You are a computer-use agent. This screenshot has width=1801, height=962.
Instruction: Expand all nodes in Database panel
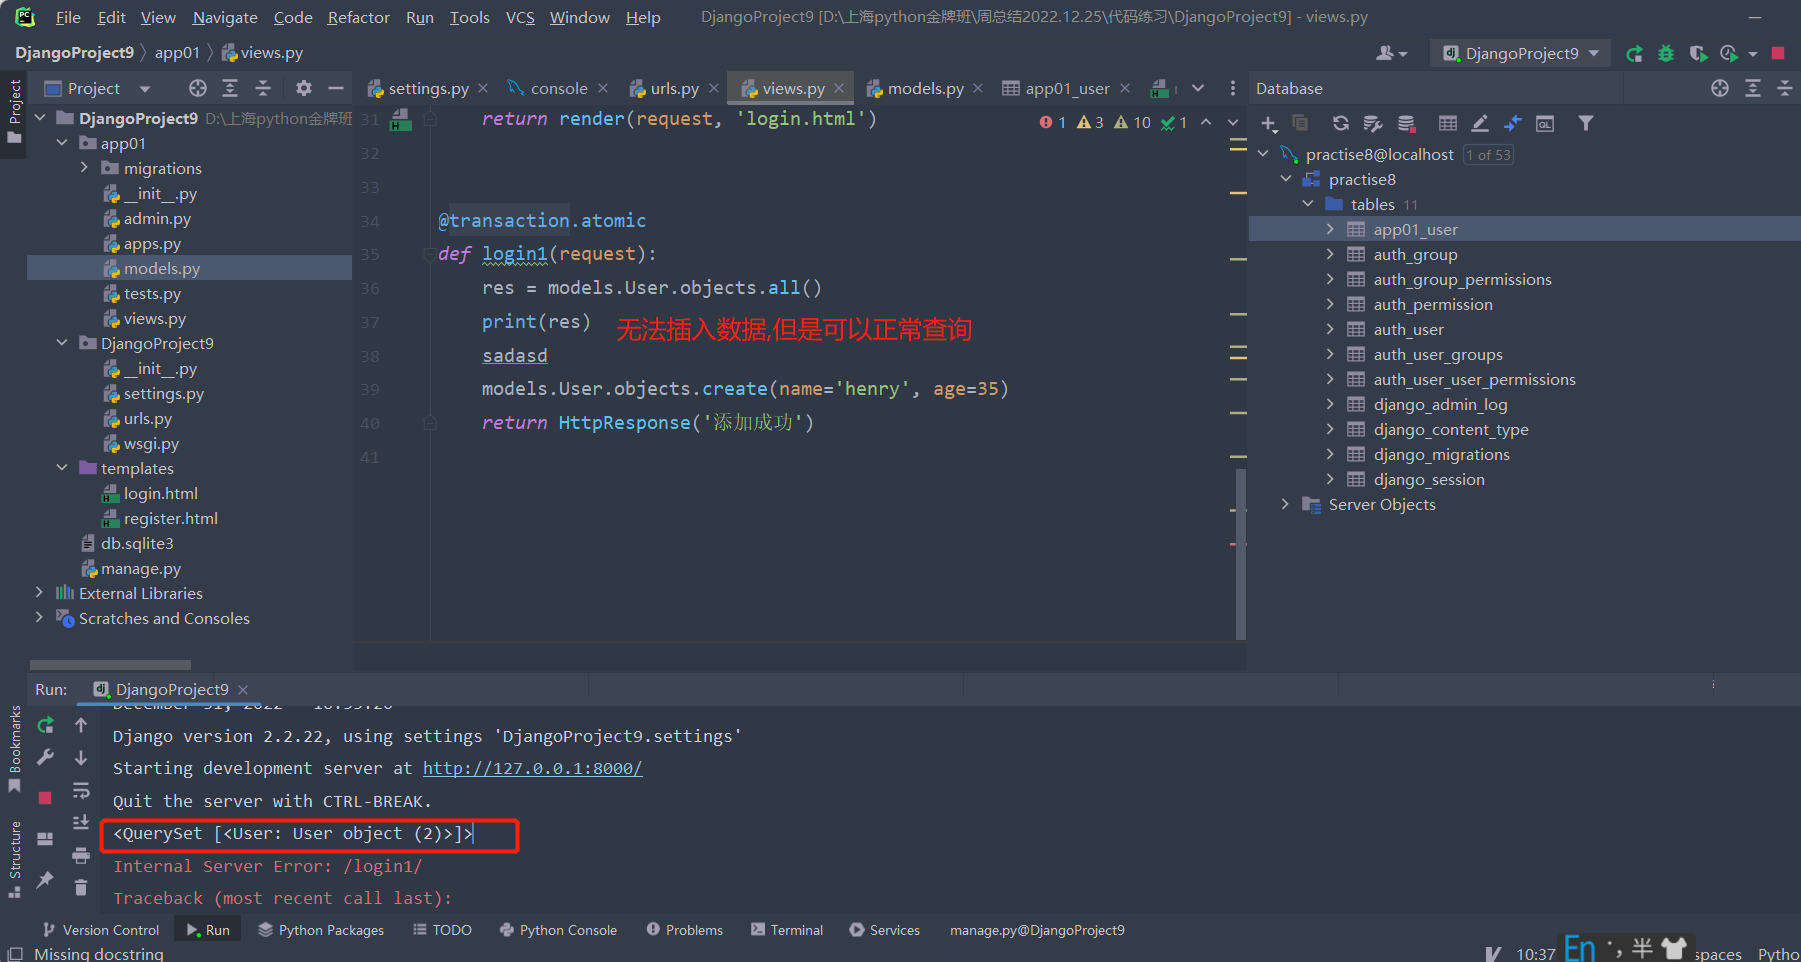point(1753,88)
